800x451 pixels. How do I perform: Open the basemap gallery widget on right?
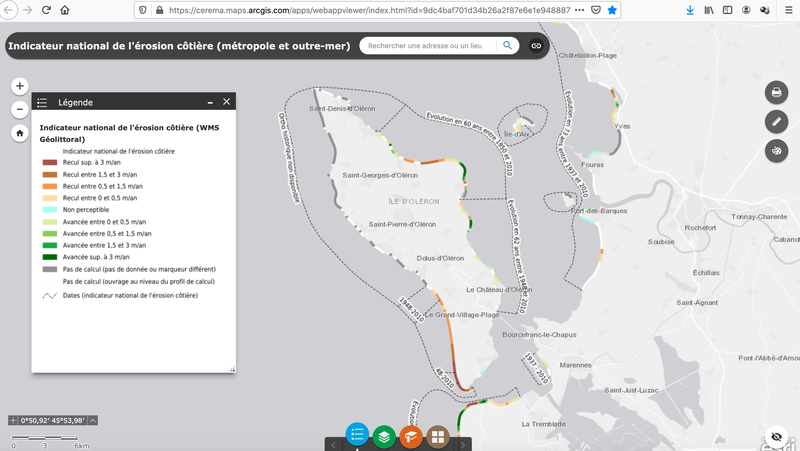(x=775, y=150)
